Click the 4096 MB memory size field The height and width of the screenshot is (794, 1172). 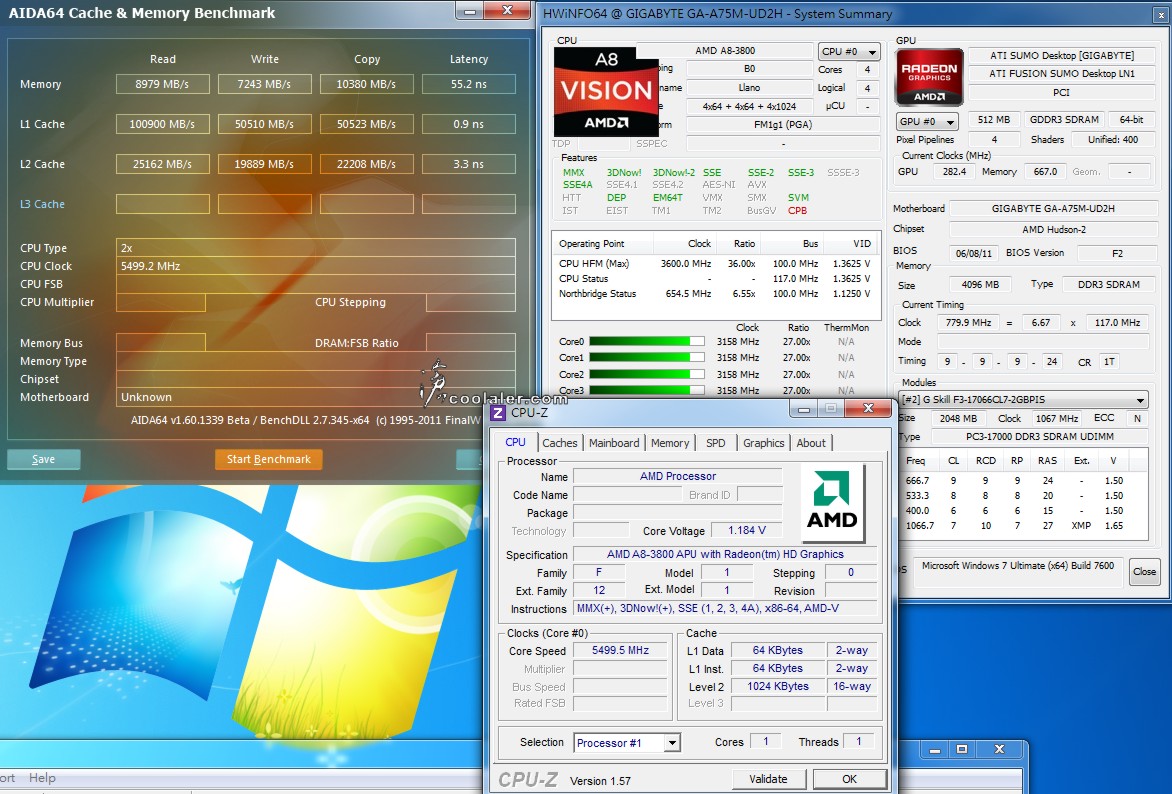(980, 285)
